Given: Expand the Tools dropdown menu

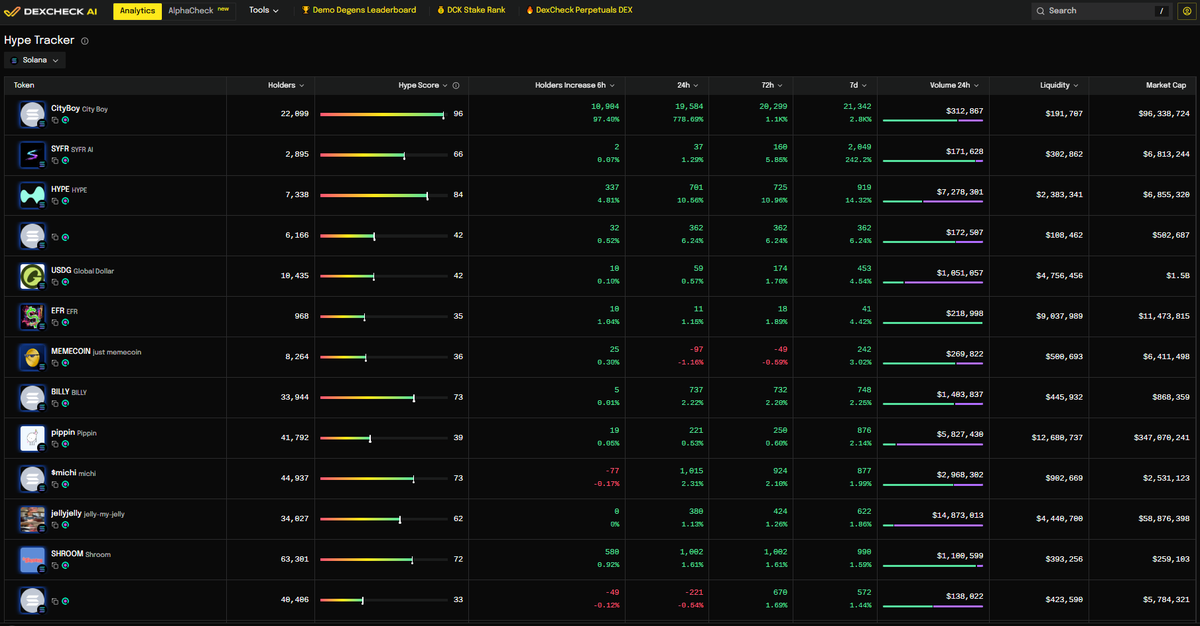Looking at the screenshot, I should (265, 10).
